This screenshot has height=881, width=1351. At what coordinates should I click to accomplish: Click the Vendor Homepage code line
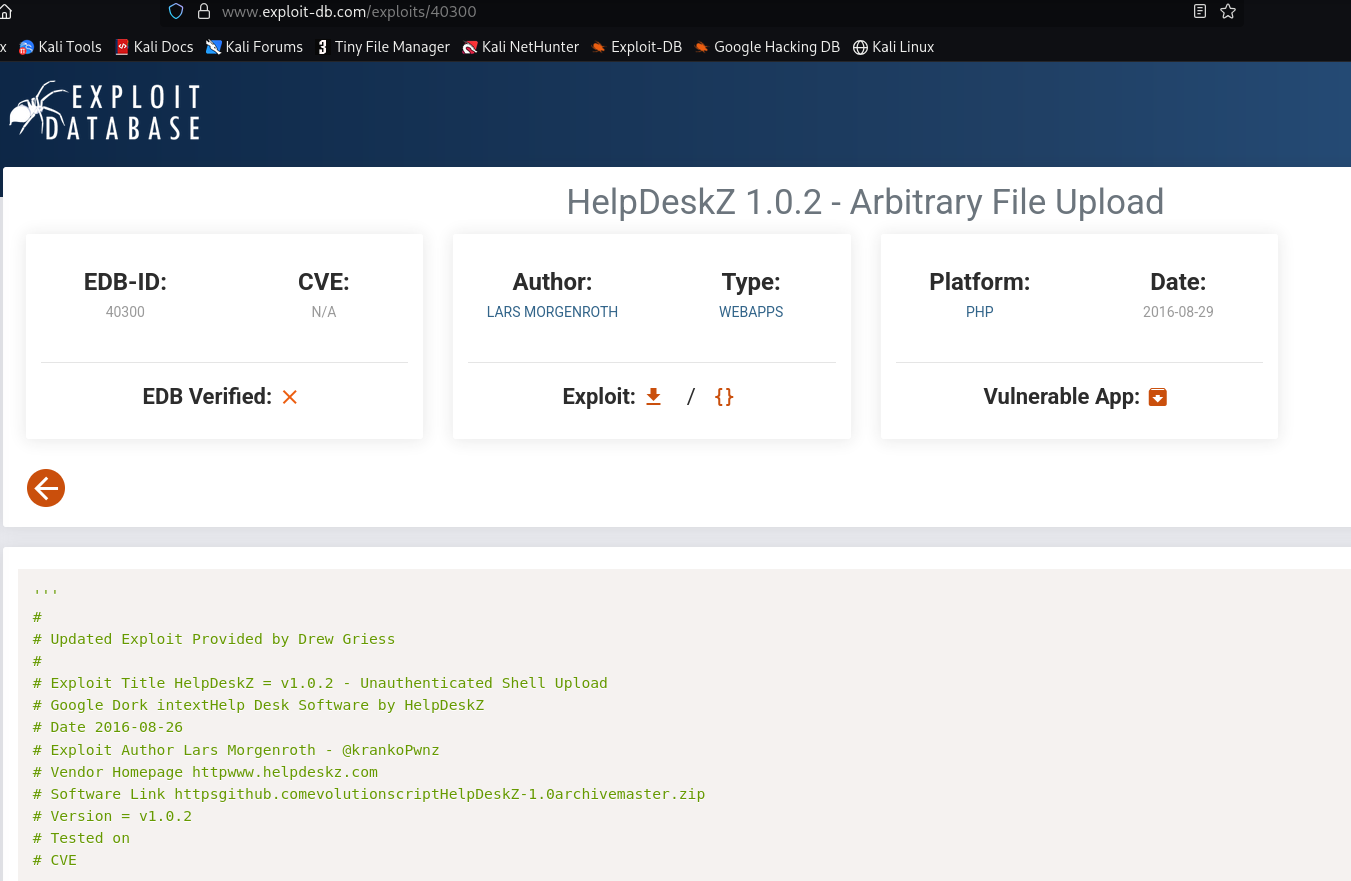coord(205,772)
